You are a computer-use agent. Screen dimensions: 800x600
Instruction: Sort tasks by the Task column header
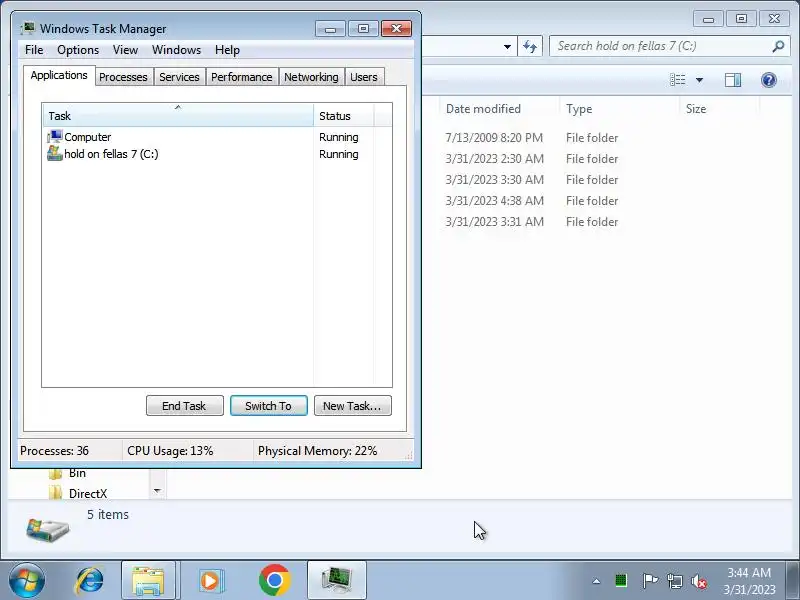(178, 116)
